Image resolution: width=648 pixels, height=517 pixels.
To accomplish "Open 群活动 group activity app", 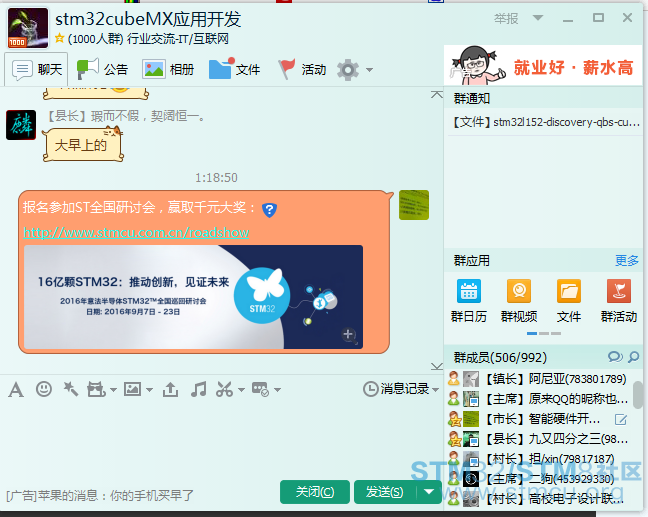I will (x=619, y=301).
